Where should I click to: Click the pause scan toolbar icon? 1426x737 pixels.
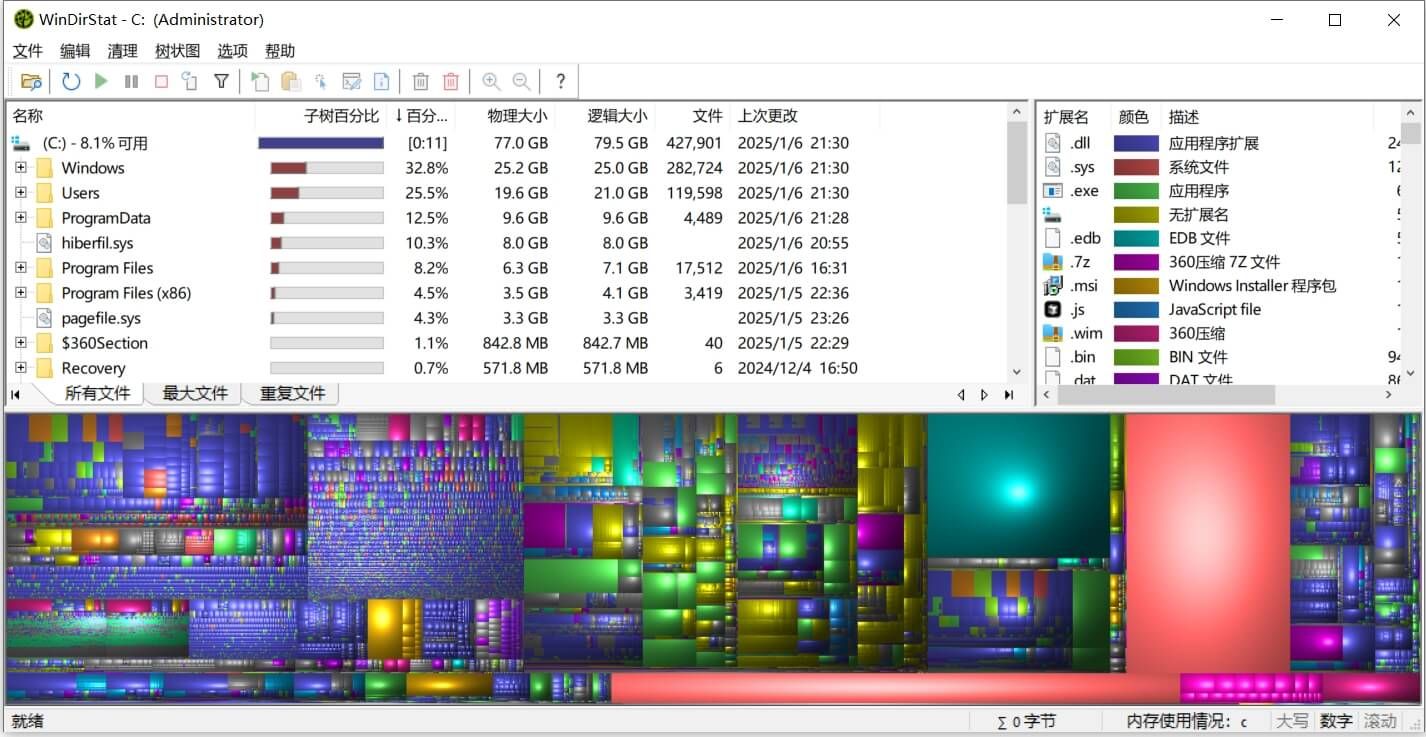[x=131, y=81]
